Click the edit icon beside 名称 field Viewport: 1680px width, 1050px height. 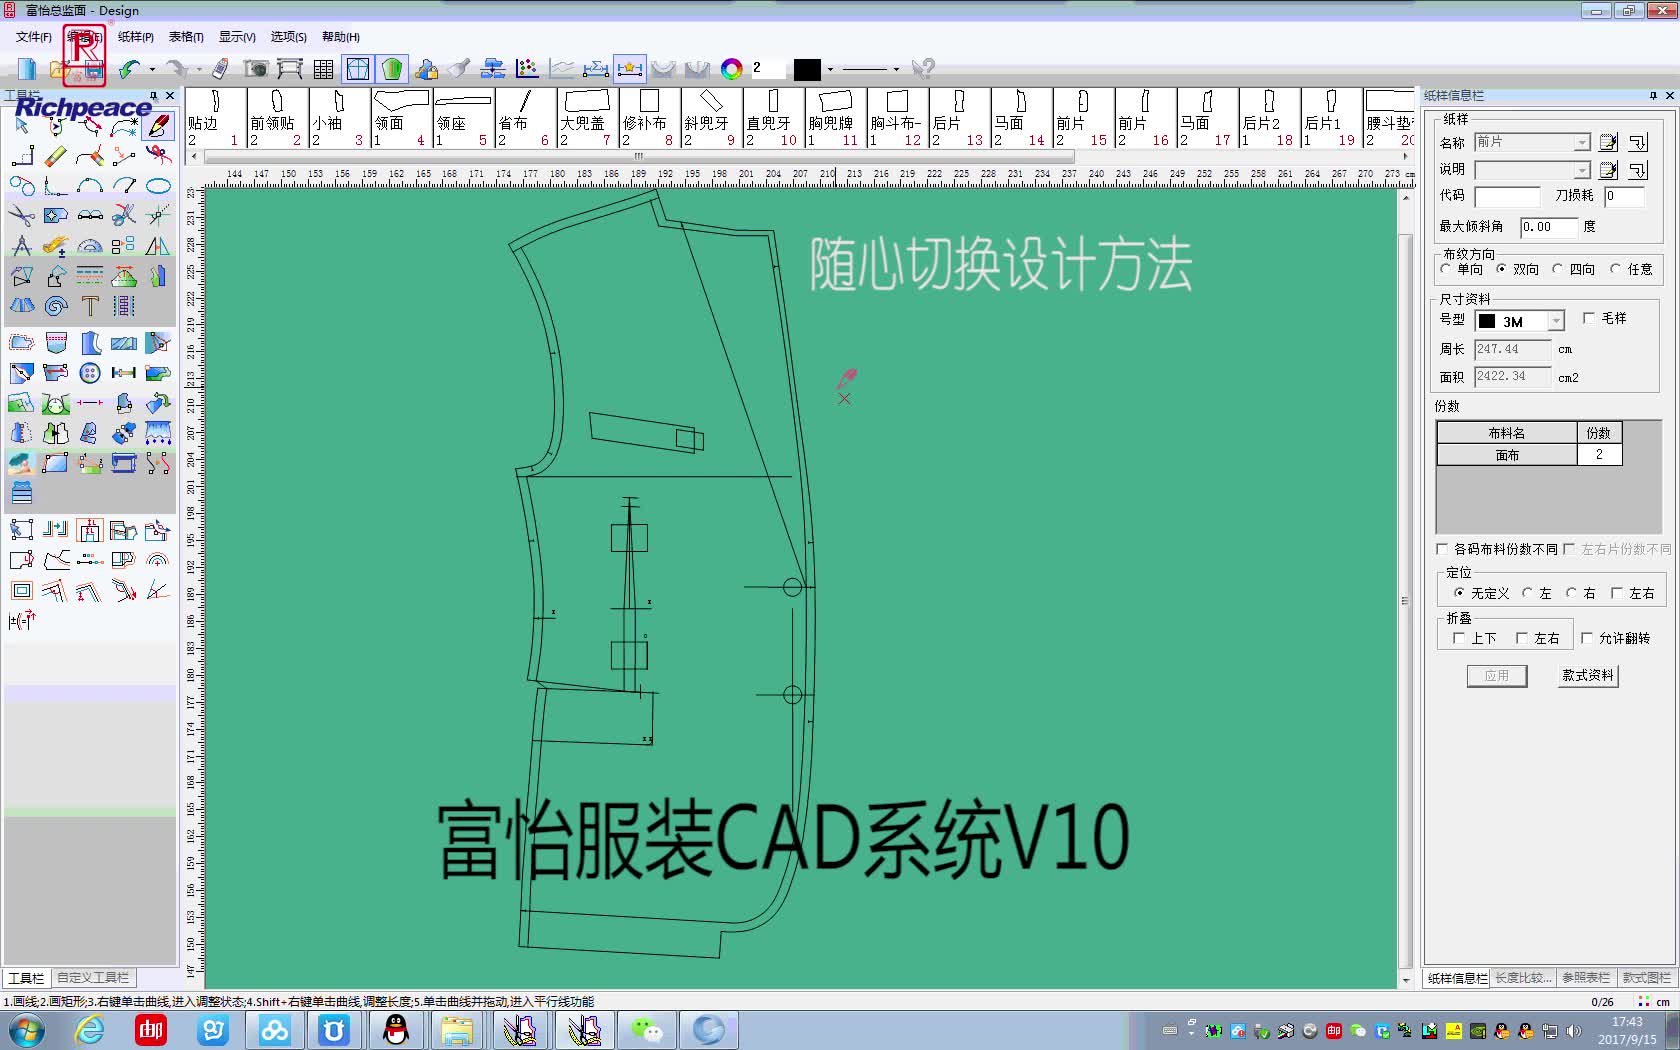click(1608, 142)
